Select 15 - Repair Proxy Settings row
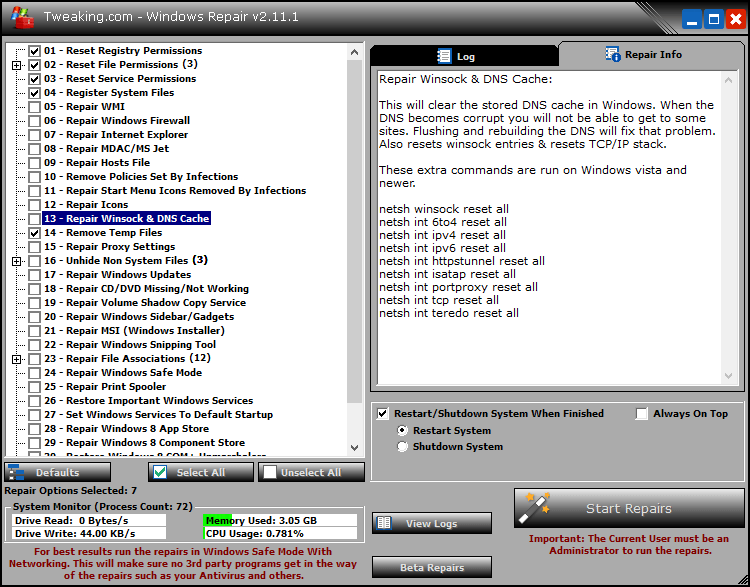The image size is (750, 587). (110, 247)
